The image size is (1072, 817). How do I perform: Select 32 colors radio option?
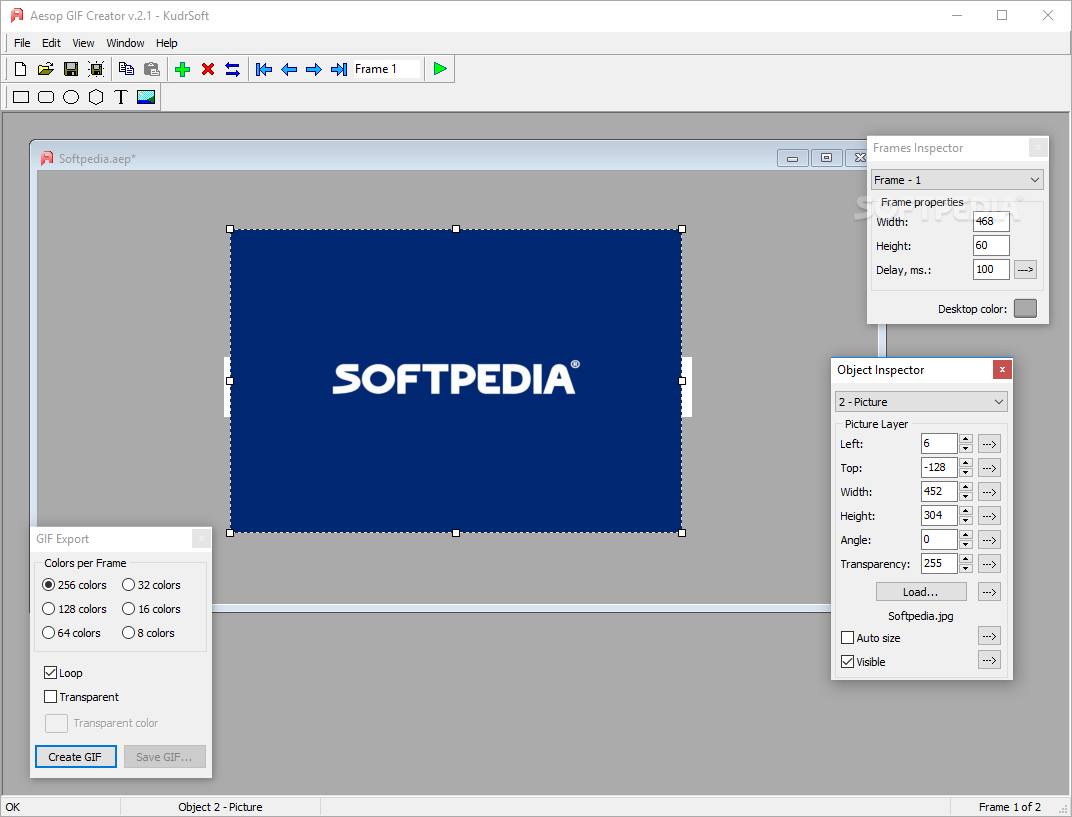pos(151,585)
